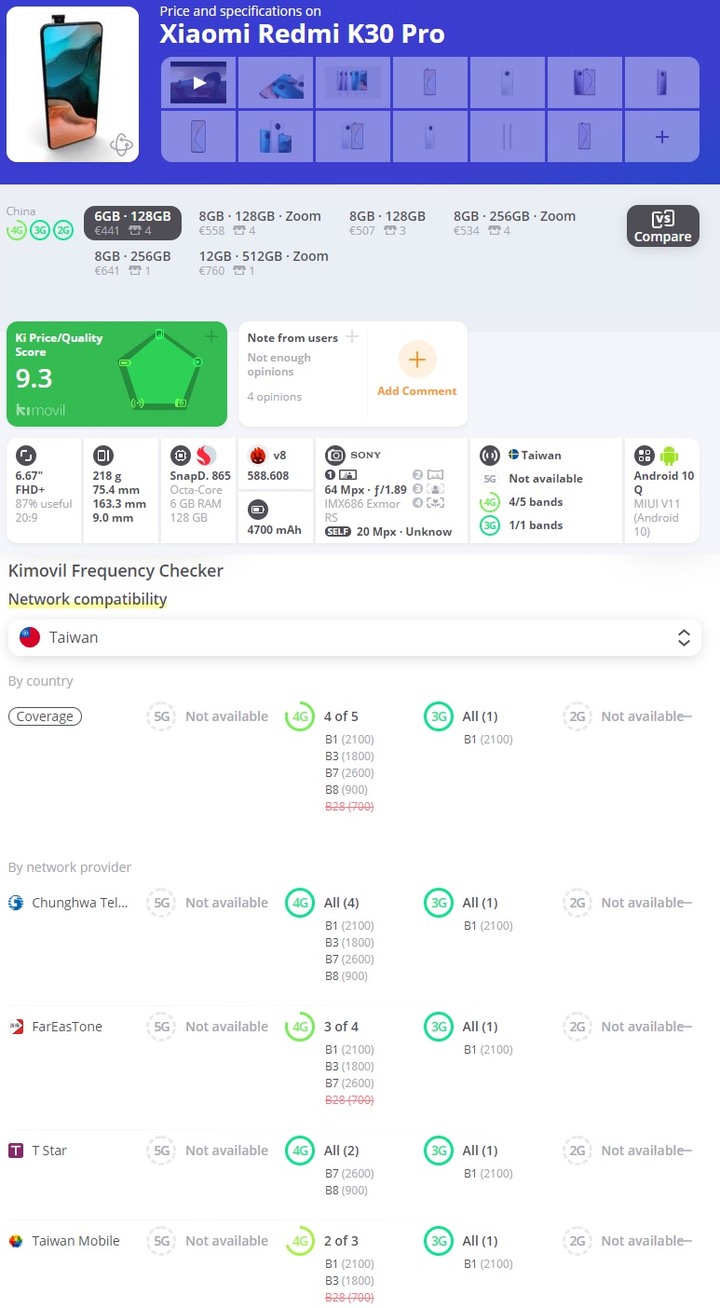Click T Star 4G All (2) badge
720x1308 pixels.
pyautogui.click(x=300, y=1150)
